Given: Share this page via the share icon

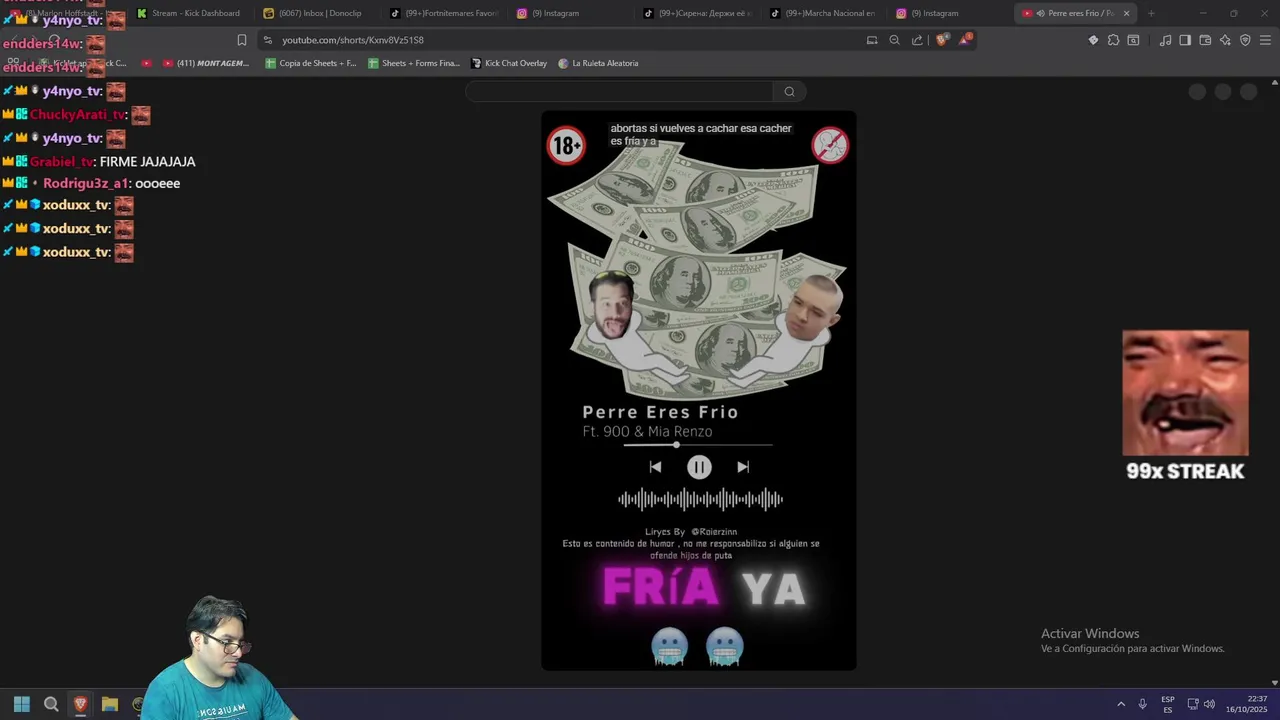Looking at the screenshot, I should (x=917, y=40).
